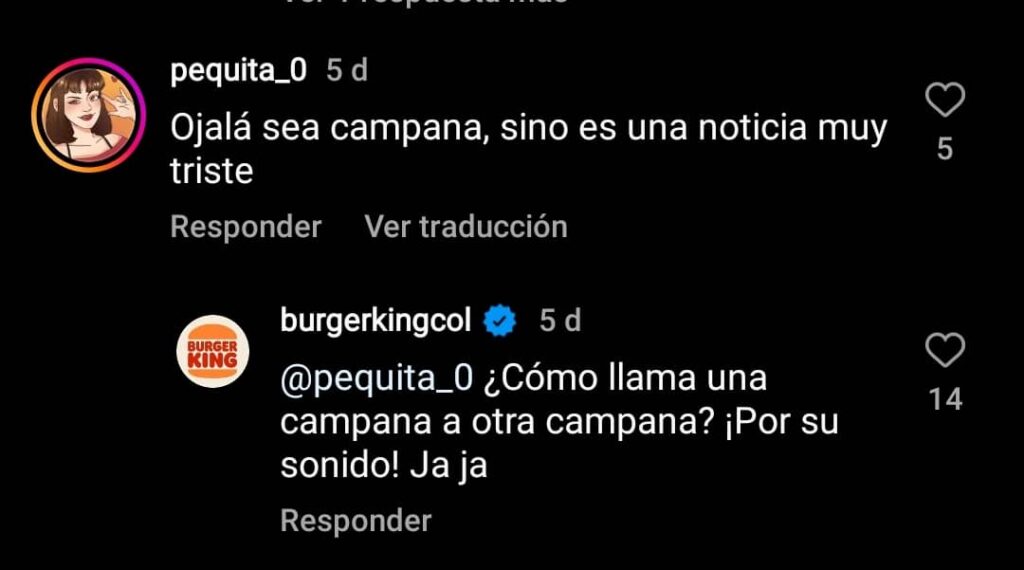Reply to burgerkingcol's comment via Responder
The width and height of the screenshot is (1024, 570).
(356, 521)
